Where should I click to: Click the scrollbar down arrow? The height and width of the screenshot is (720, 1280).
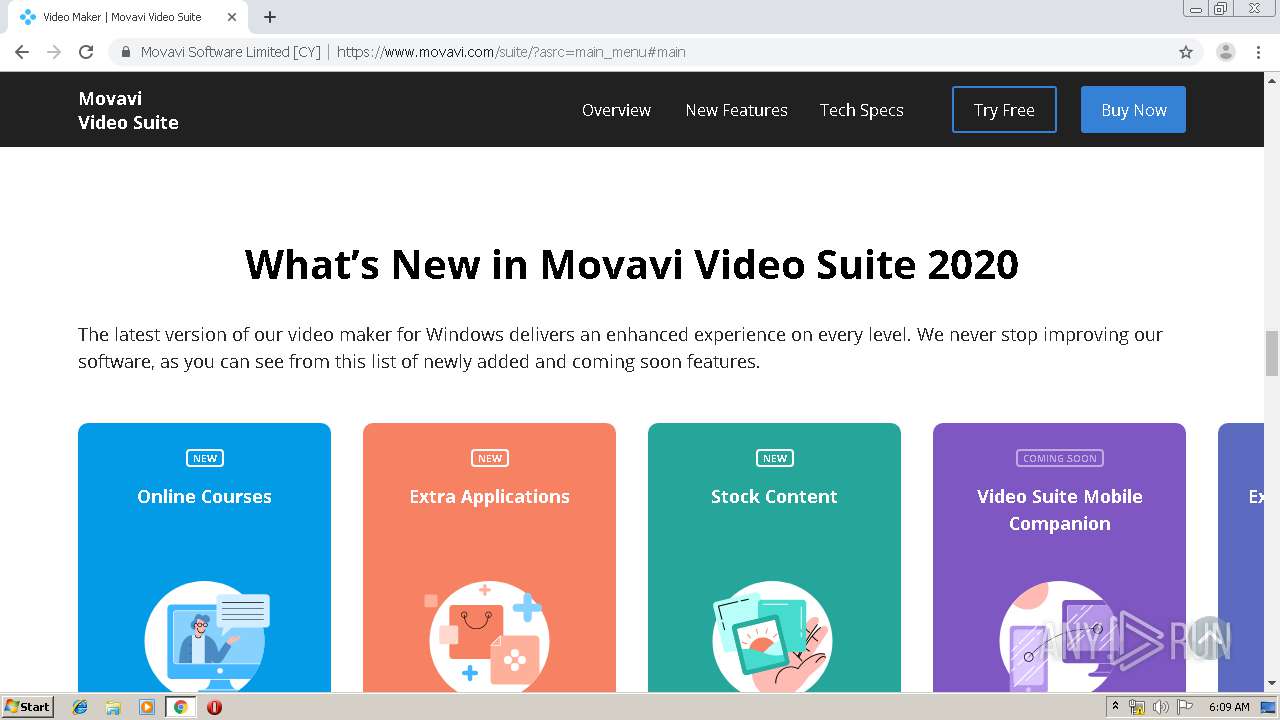[1272, 683]
